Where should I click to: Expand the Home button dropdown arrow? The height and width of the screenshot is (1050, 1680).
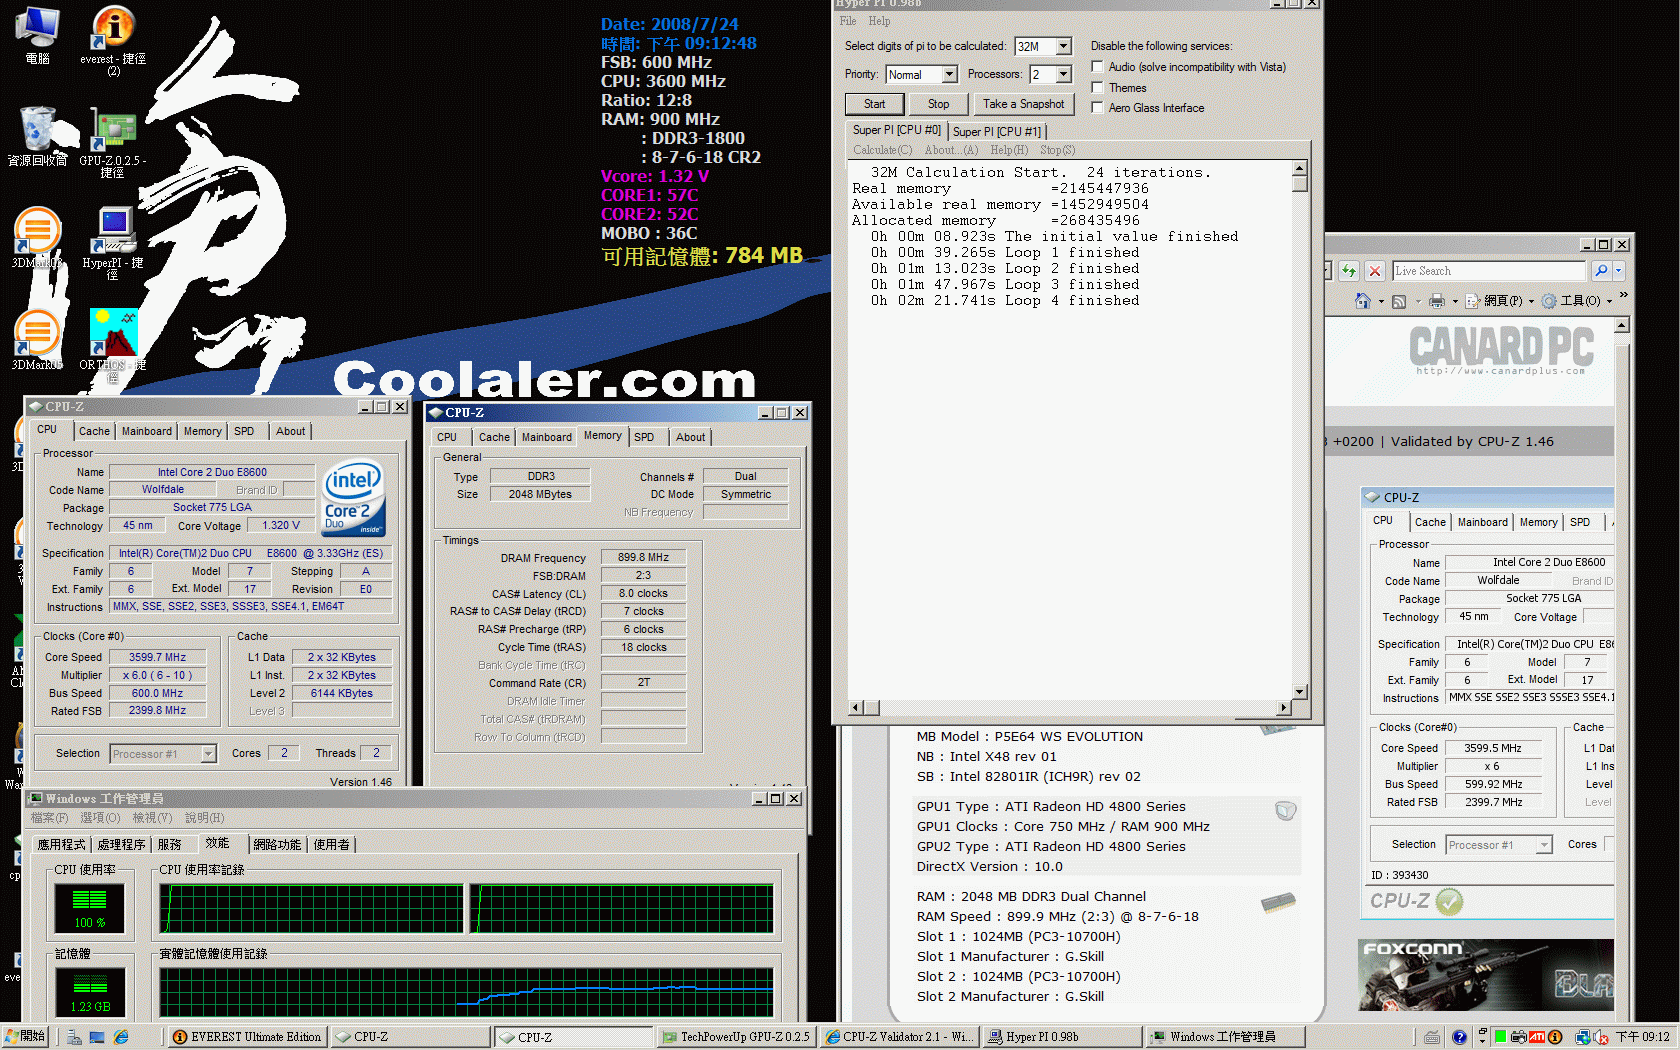(1381, 301)
